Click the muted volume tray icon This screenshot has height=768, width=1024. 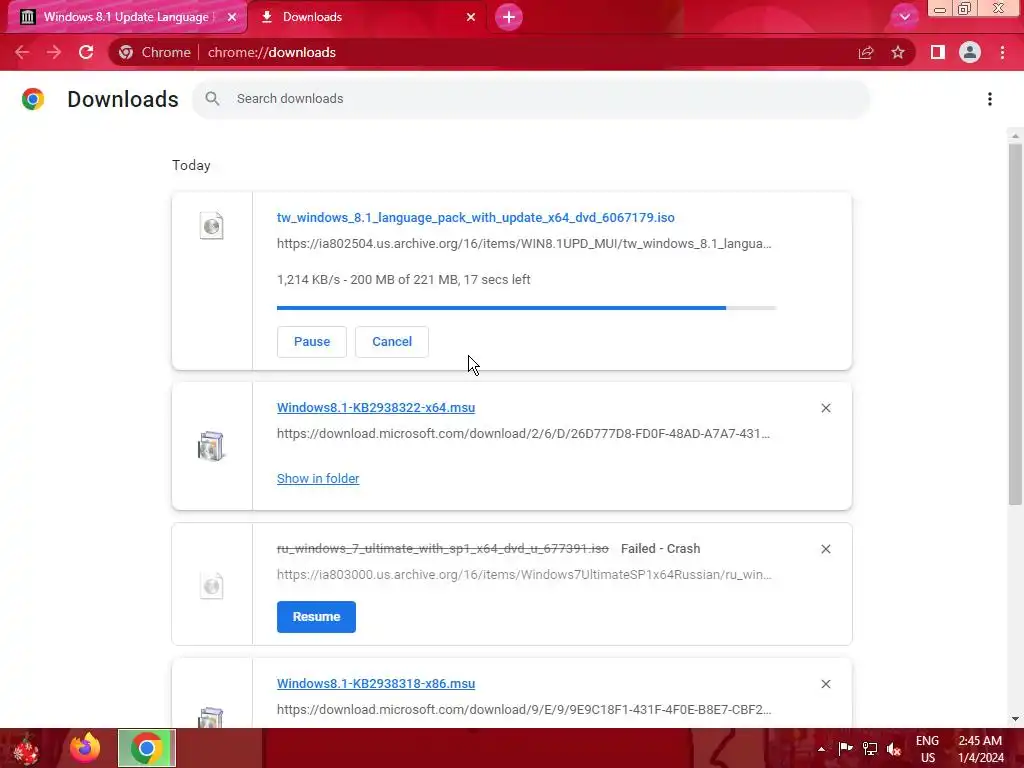click(894, 749)
